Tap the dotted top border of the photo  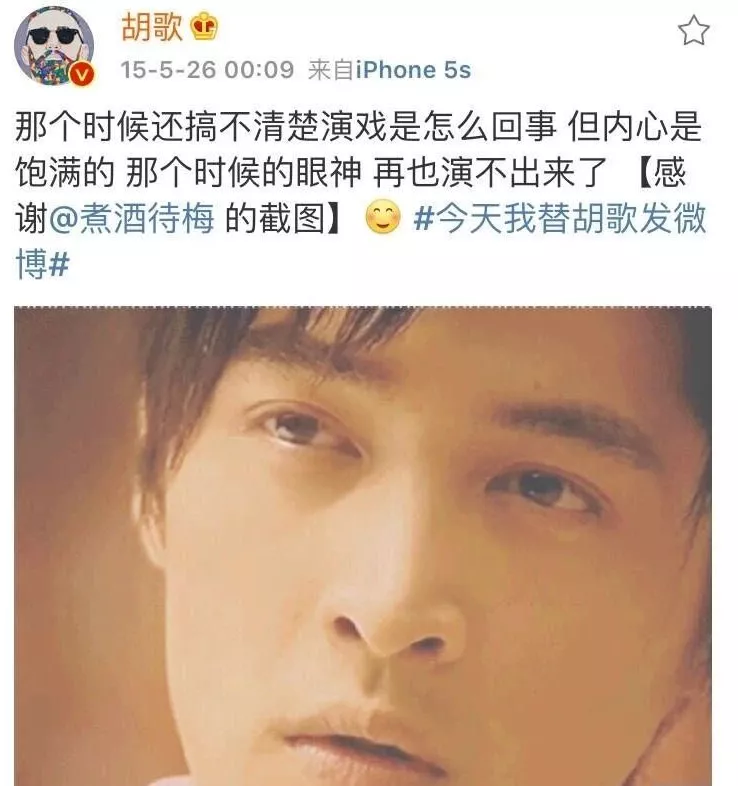[363, 307]
